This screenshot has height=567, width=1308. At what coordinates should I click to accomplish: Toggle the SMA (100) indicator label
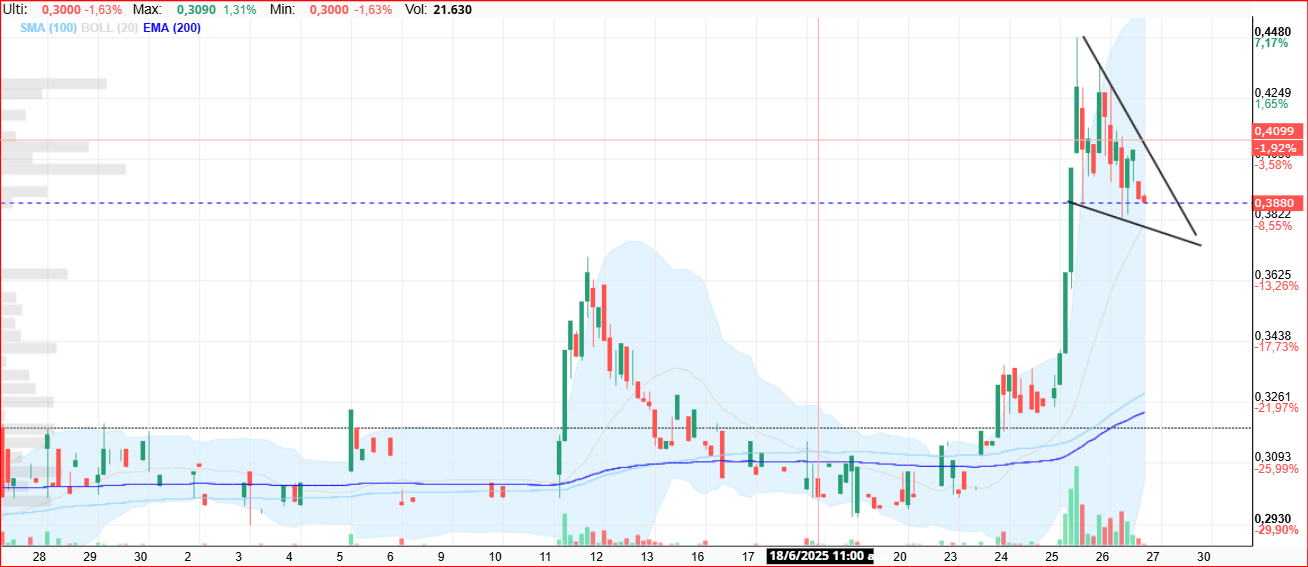pyautogui.click(x=47, y=28)
